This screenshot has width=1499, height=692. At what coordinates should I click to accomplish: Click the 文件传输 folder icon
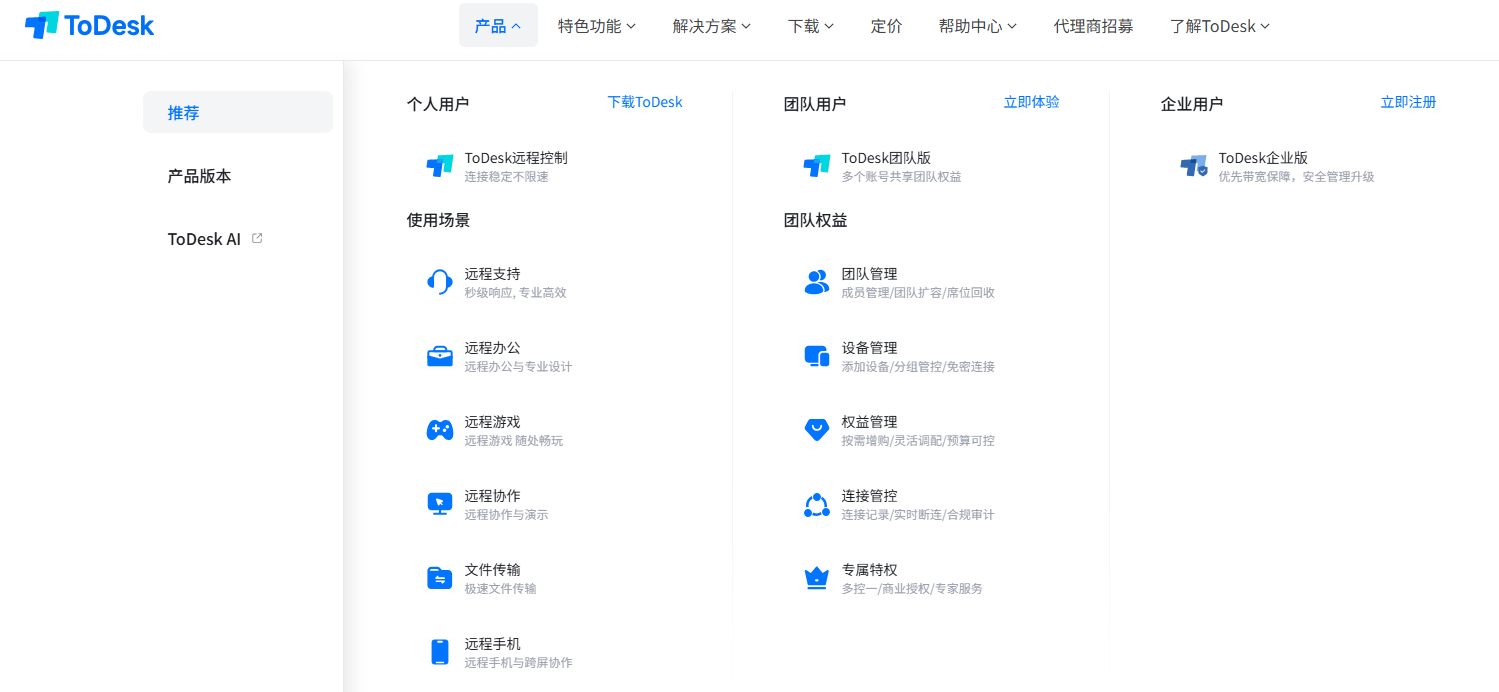(440, 578)
